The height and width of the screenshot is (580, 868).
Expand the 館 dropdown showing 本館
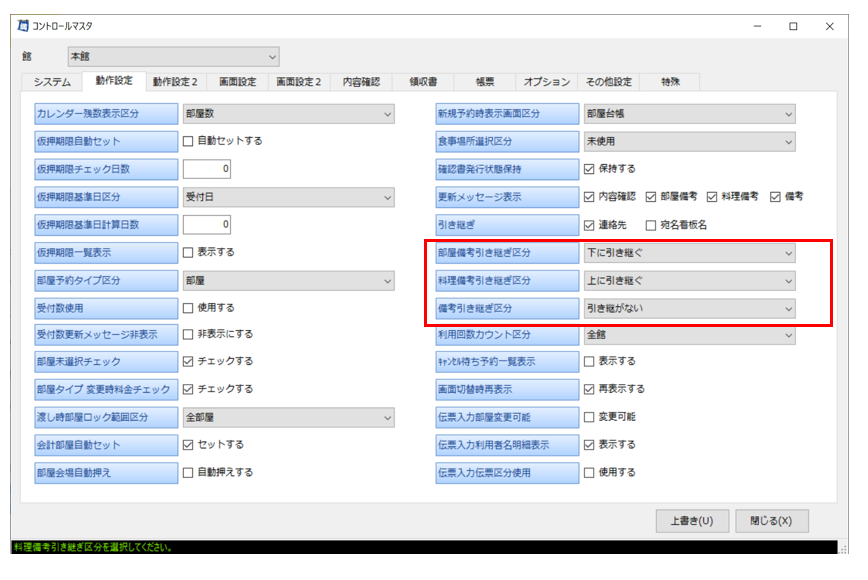(173, 57)
